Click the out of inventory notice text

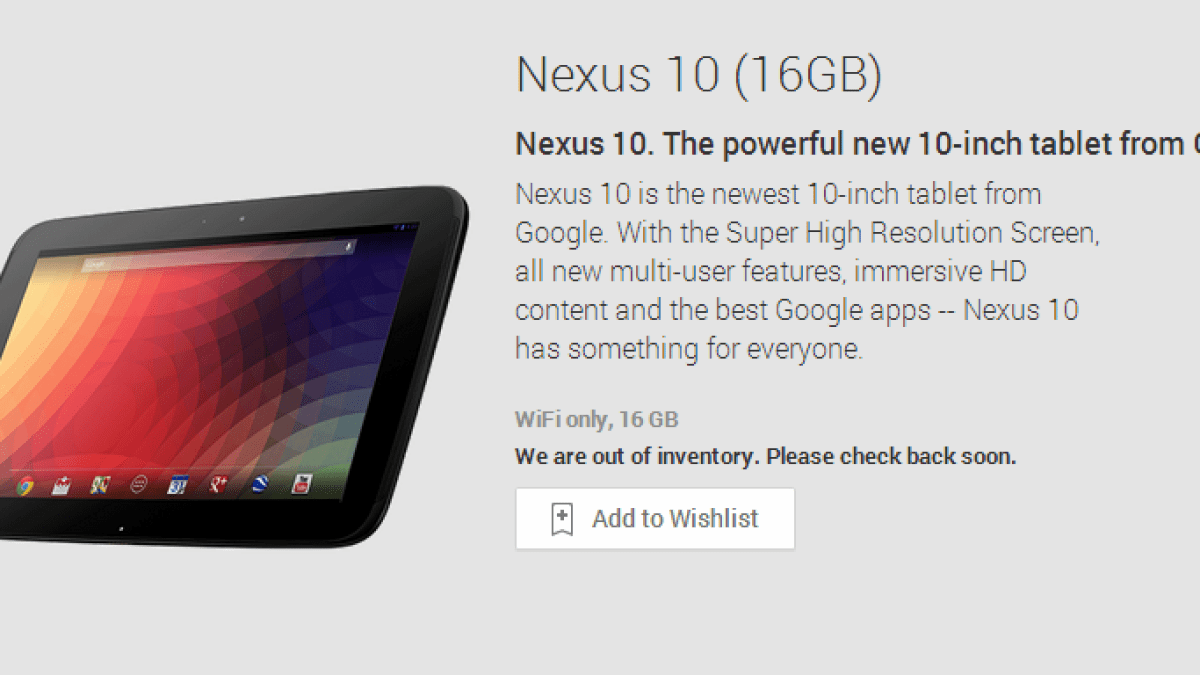click(765, 457)
